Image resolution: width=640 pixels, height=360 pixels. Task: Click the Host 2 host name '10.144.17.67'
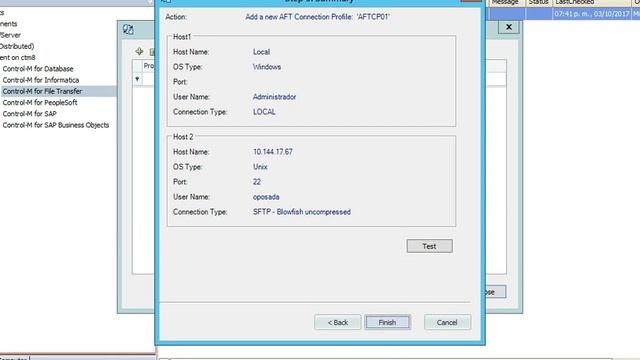pos(273,152)
